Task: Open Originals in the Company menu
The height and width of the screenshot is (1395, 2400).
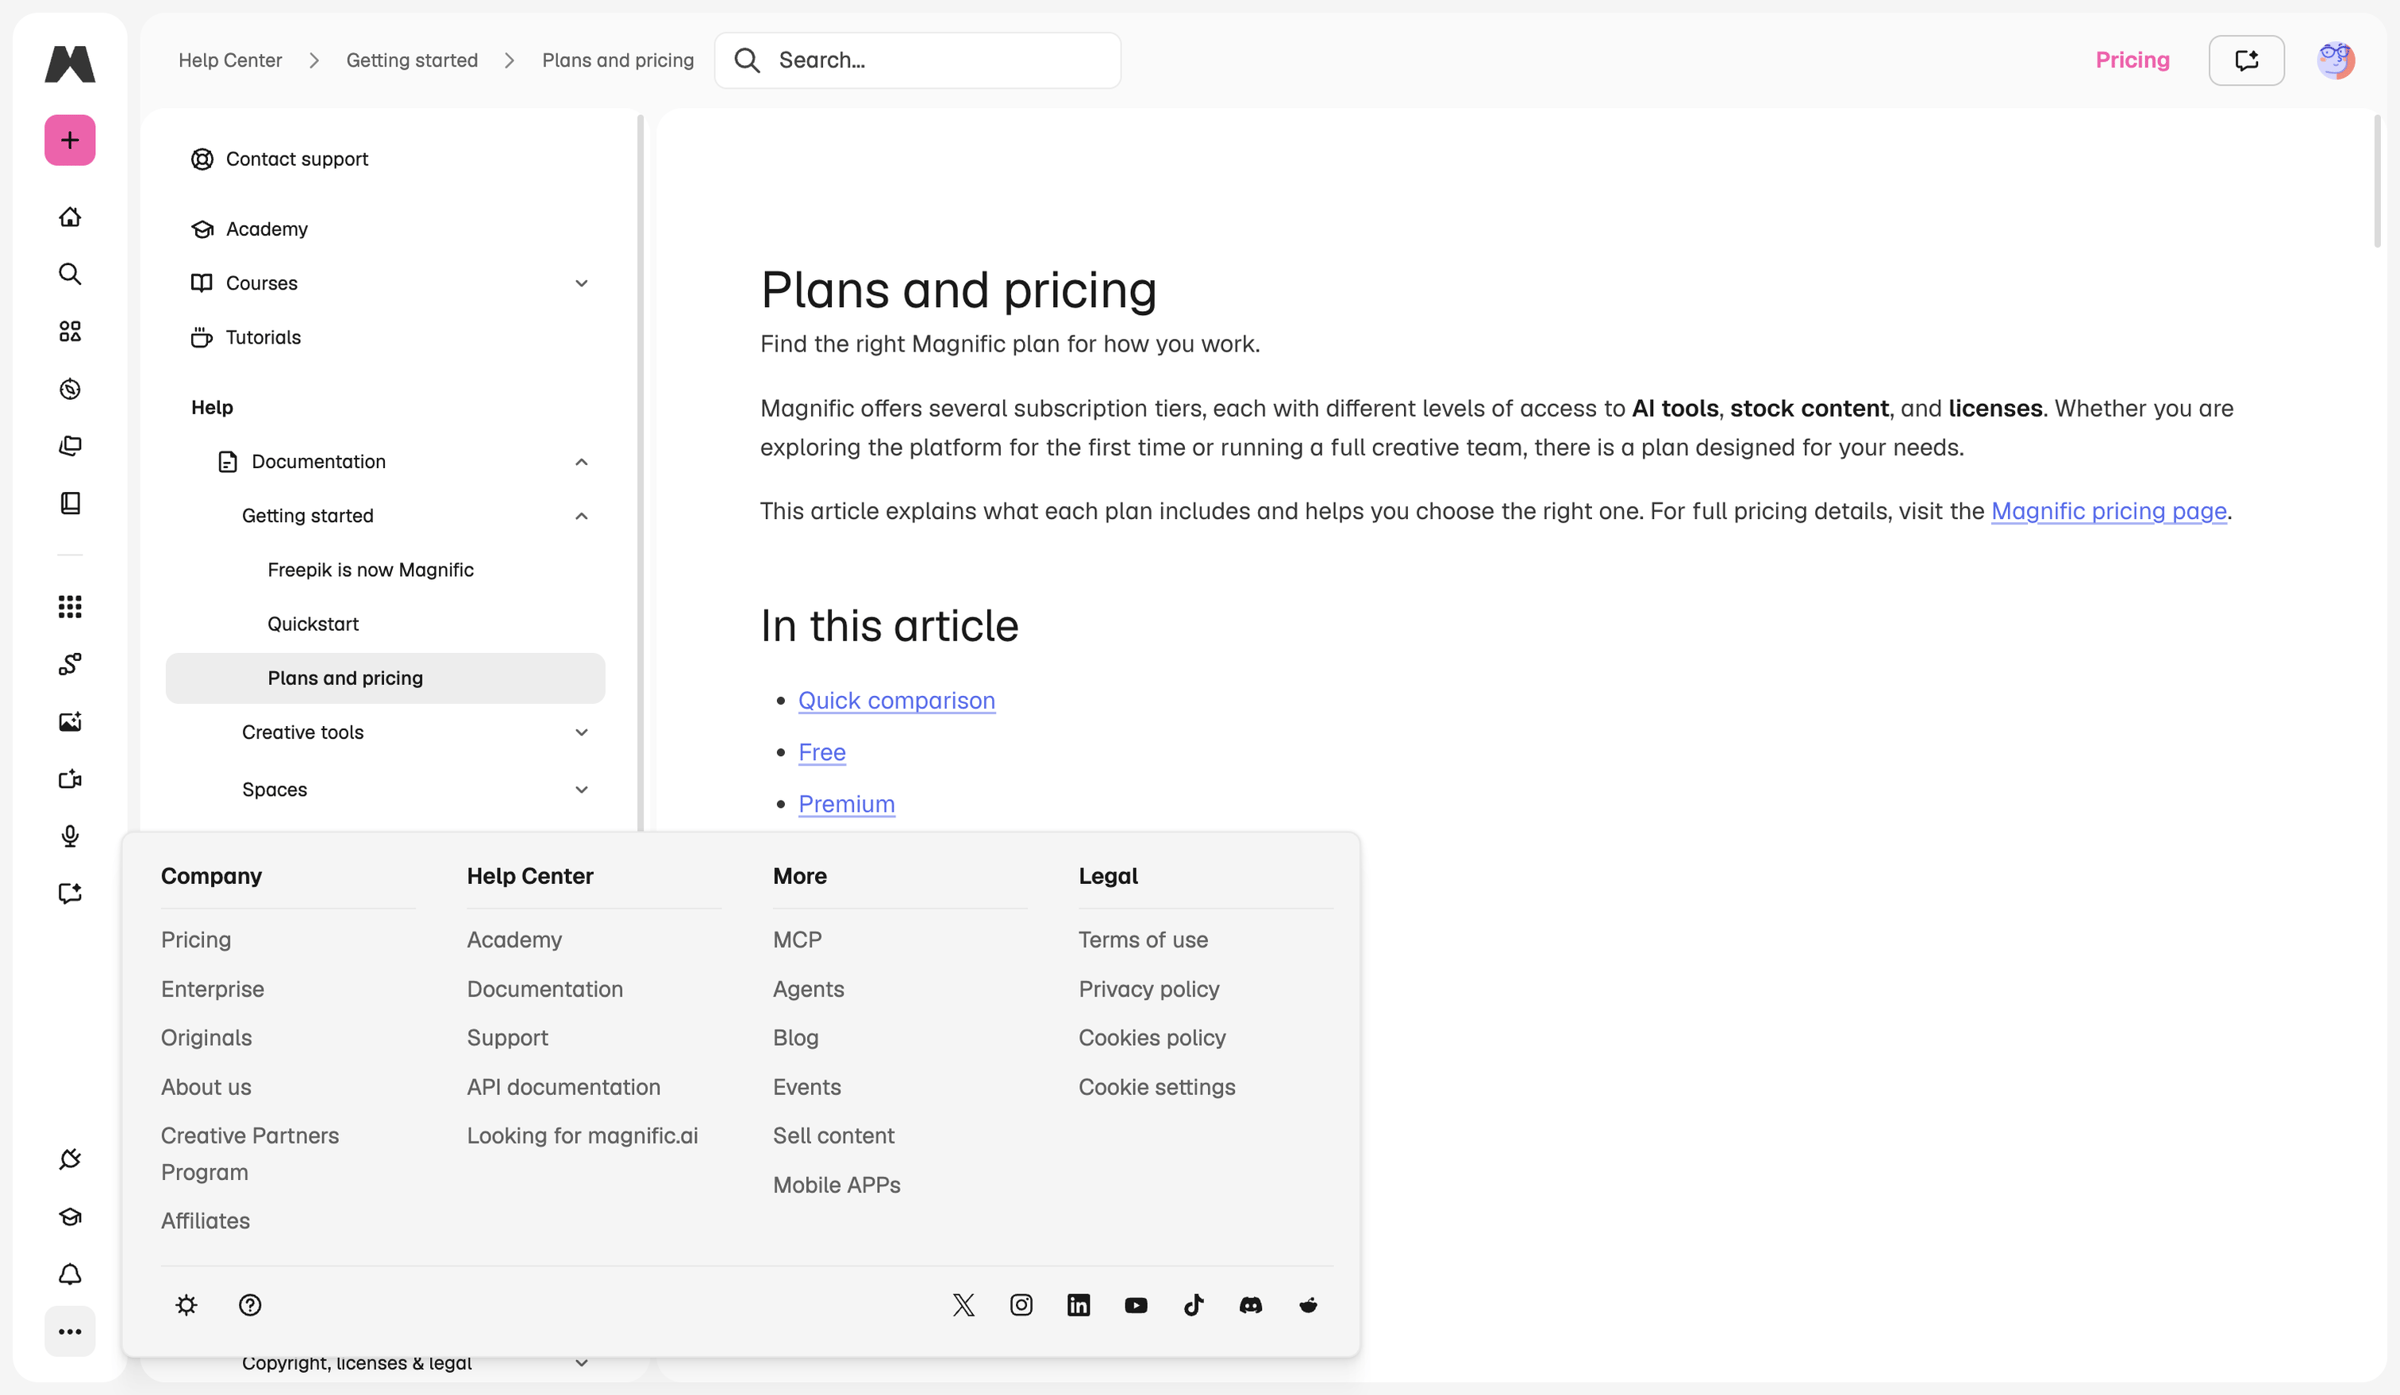Action: tap(206, 1037)
